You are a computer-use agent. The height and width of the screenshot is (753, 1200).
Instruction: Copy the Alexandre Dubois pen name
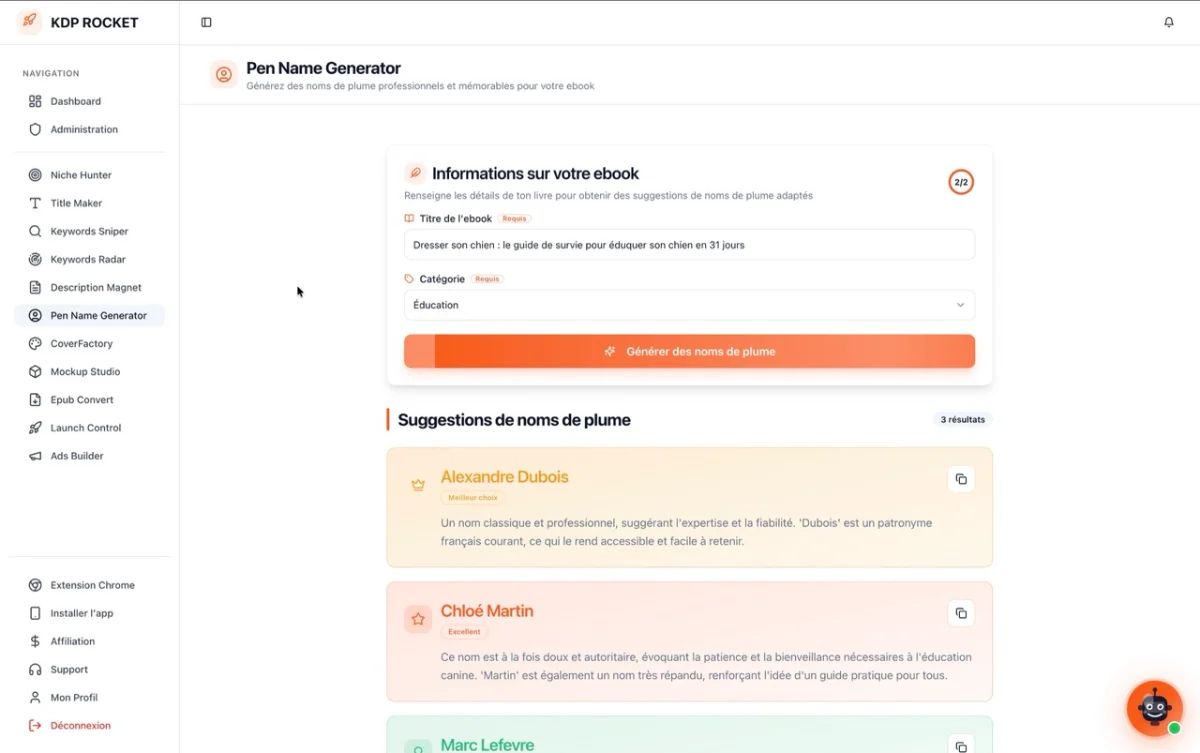pos(961,479)
